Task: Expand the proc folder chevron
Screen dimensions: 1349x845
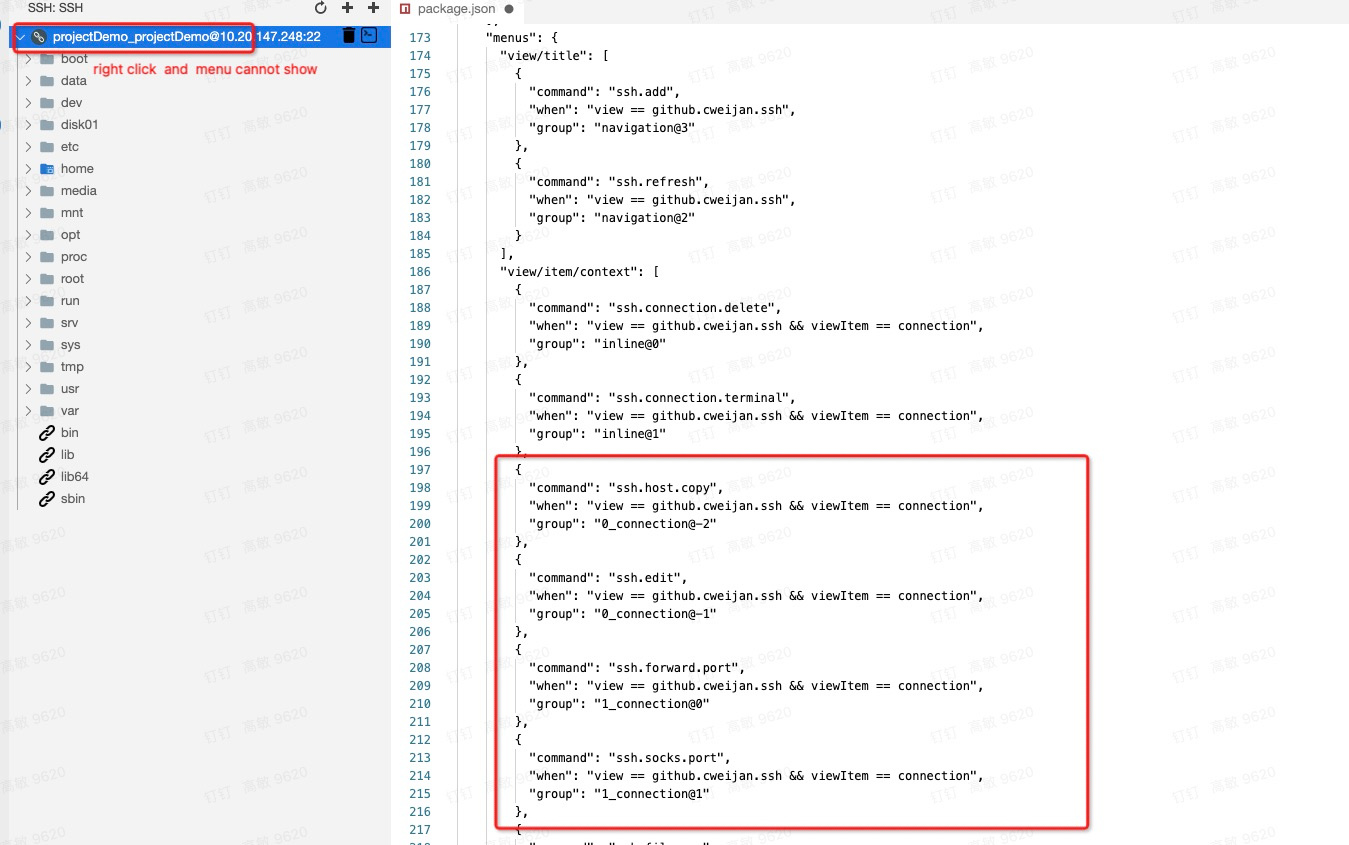Action: coord(29,257)
